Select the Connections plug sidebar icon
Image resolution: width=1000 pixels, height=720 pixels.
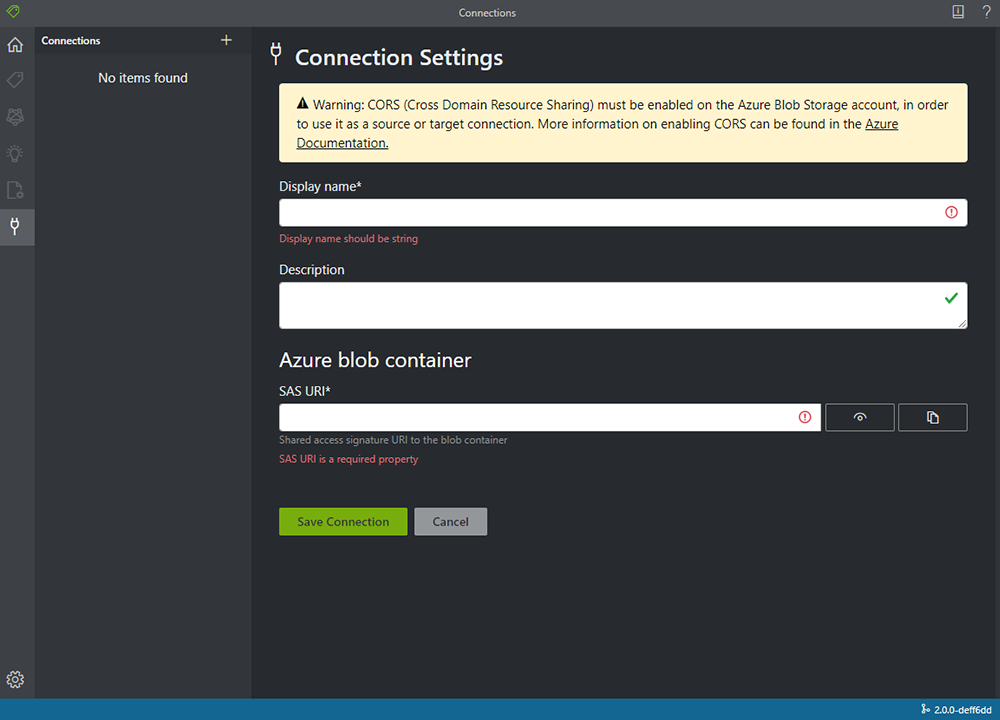(x=15, y=226)
